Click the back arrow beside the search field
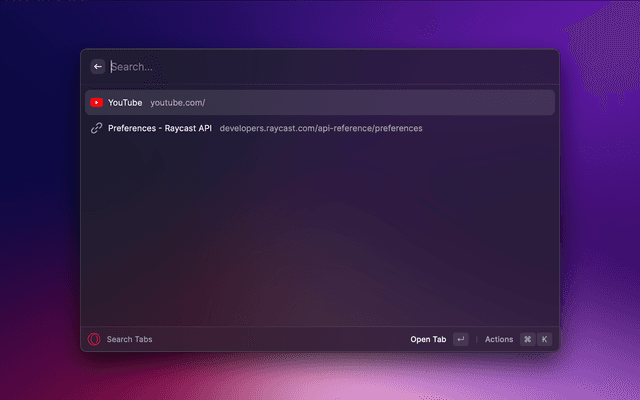The width and height of the screenshot is (640, 400). coord(98,67)
